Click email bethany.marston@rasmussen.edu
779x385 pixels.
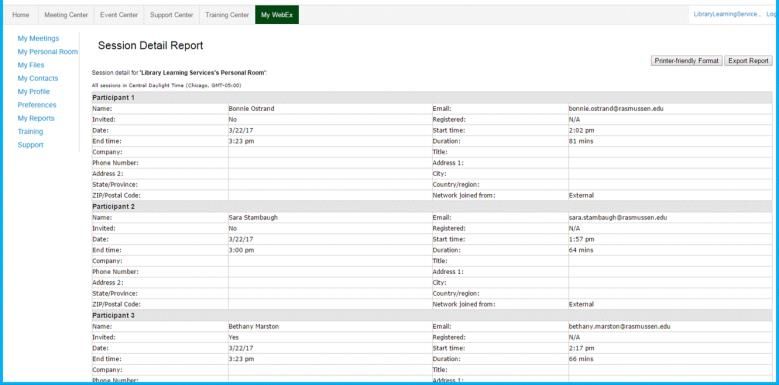(x=620, y=327)
